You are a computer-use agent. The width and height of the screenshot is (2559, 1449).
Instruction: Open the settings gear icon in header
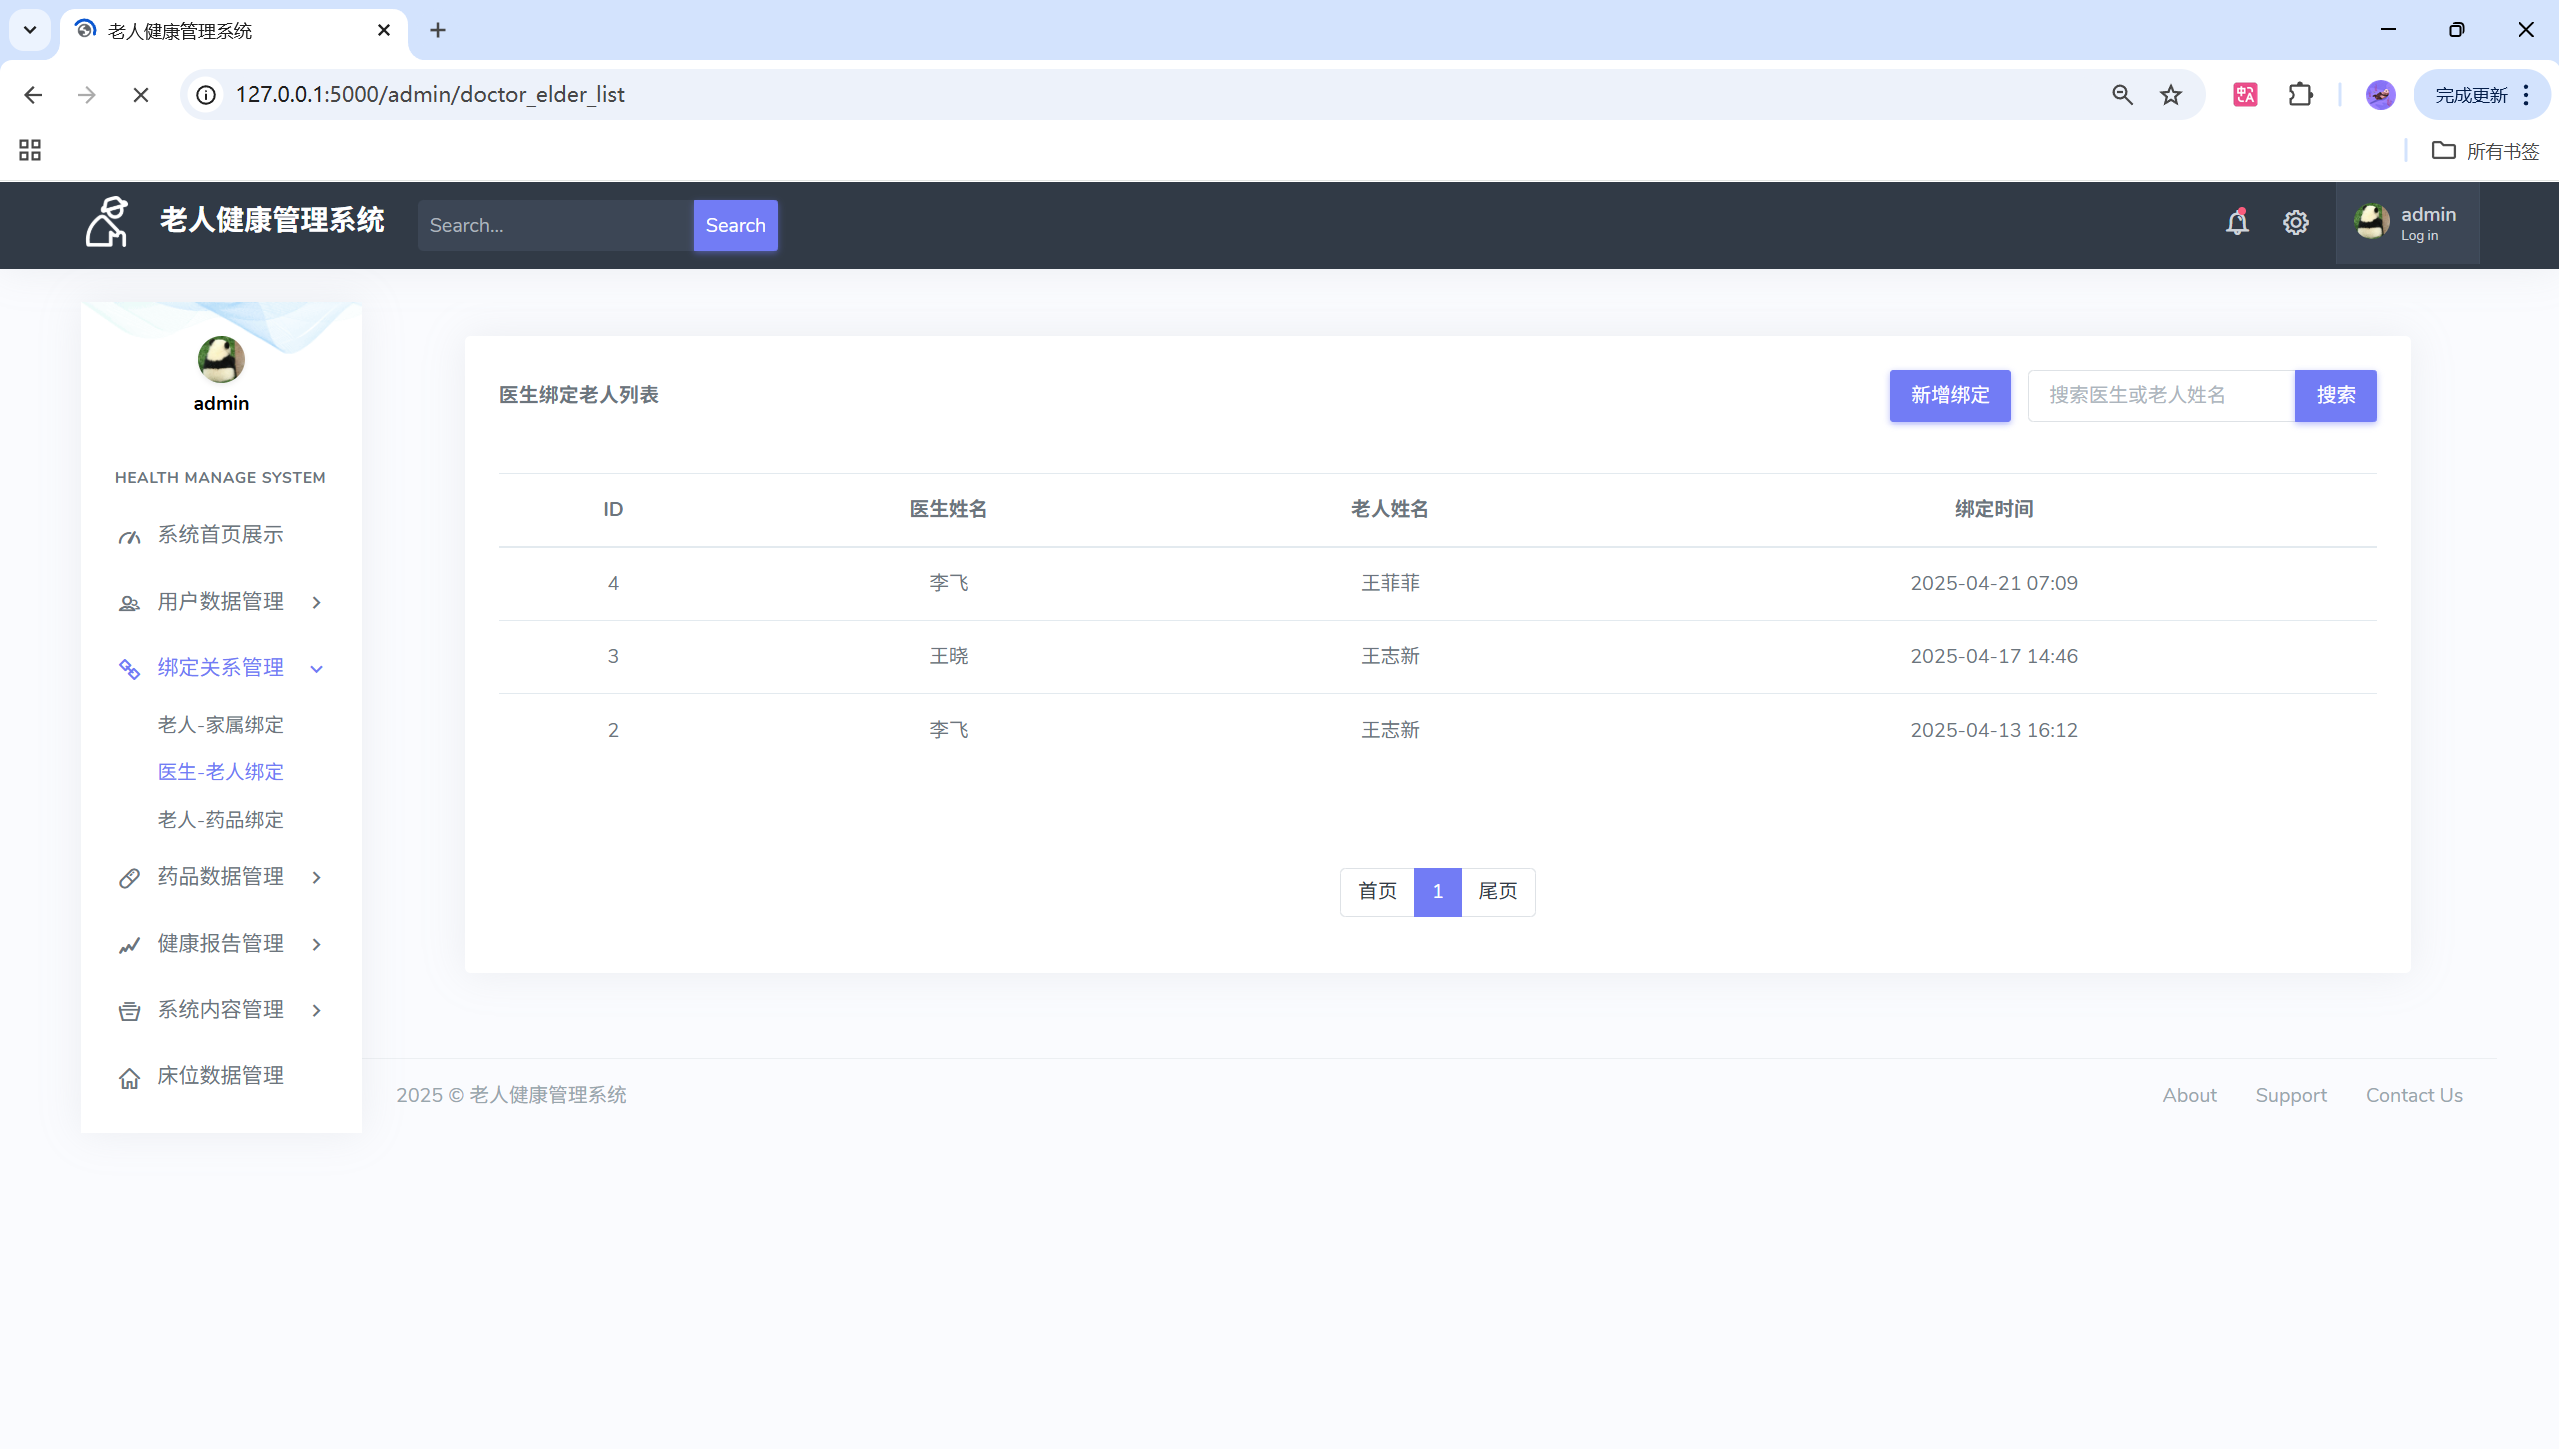pyautogui.click(x=2295, y=222)
